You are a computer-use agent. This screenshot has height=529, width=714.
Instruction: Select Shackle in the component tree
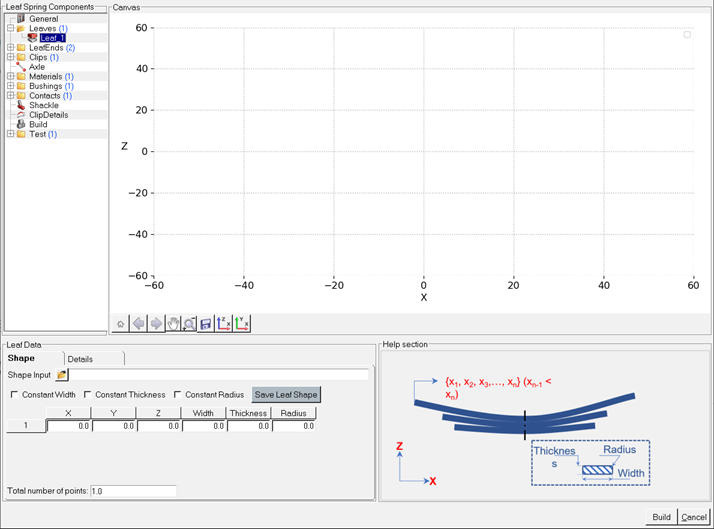pyautogui.click(x=44, y=105)
